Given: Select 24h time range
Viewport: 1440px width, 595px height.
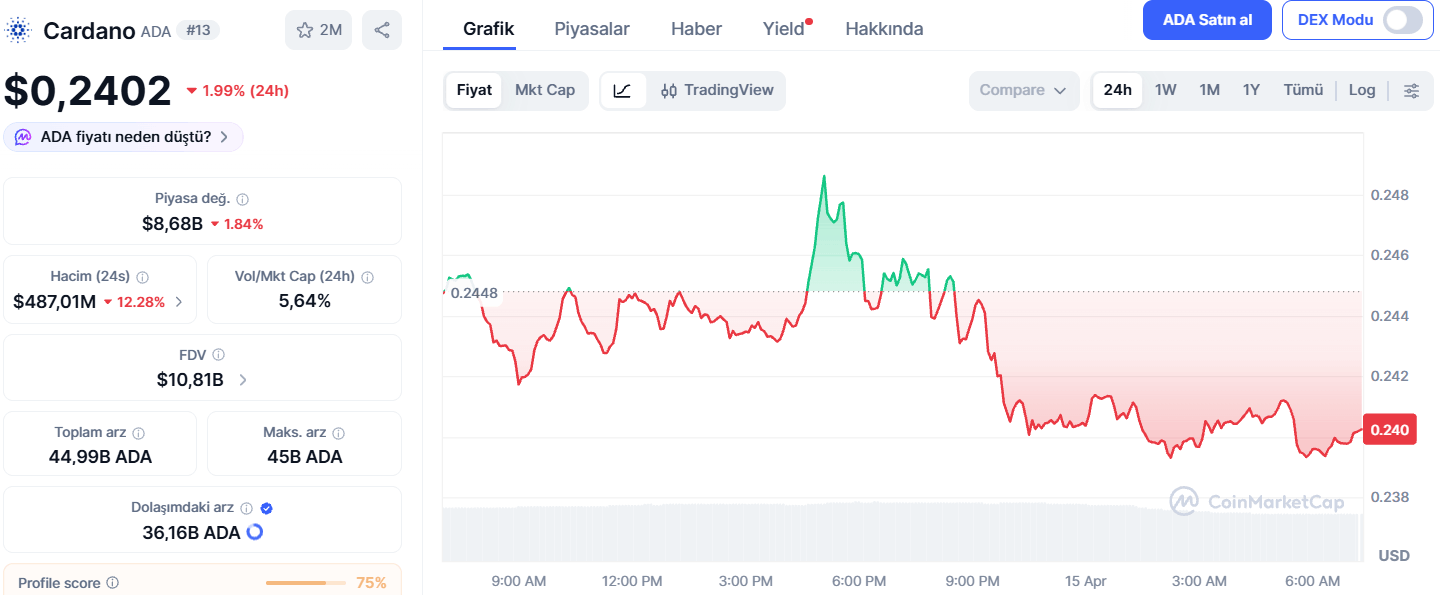Looking at the screenshot, I should pyautogui.click(x=1117, y=90).
